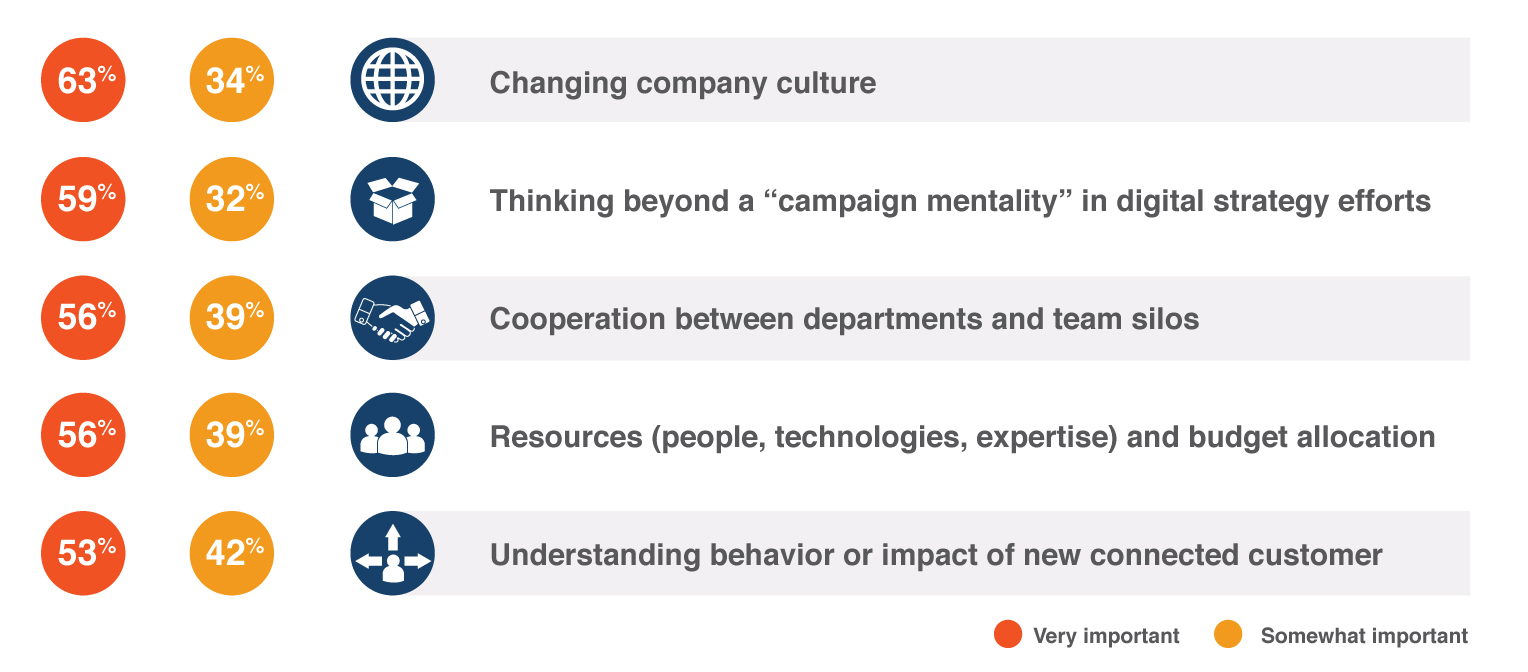Image resolution: width=1528 pixels, height=672 pixels.
Task: Click orange 39% circle beside handshake row
Action: click(232, 317)
